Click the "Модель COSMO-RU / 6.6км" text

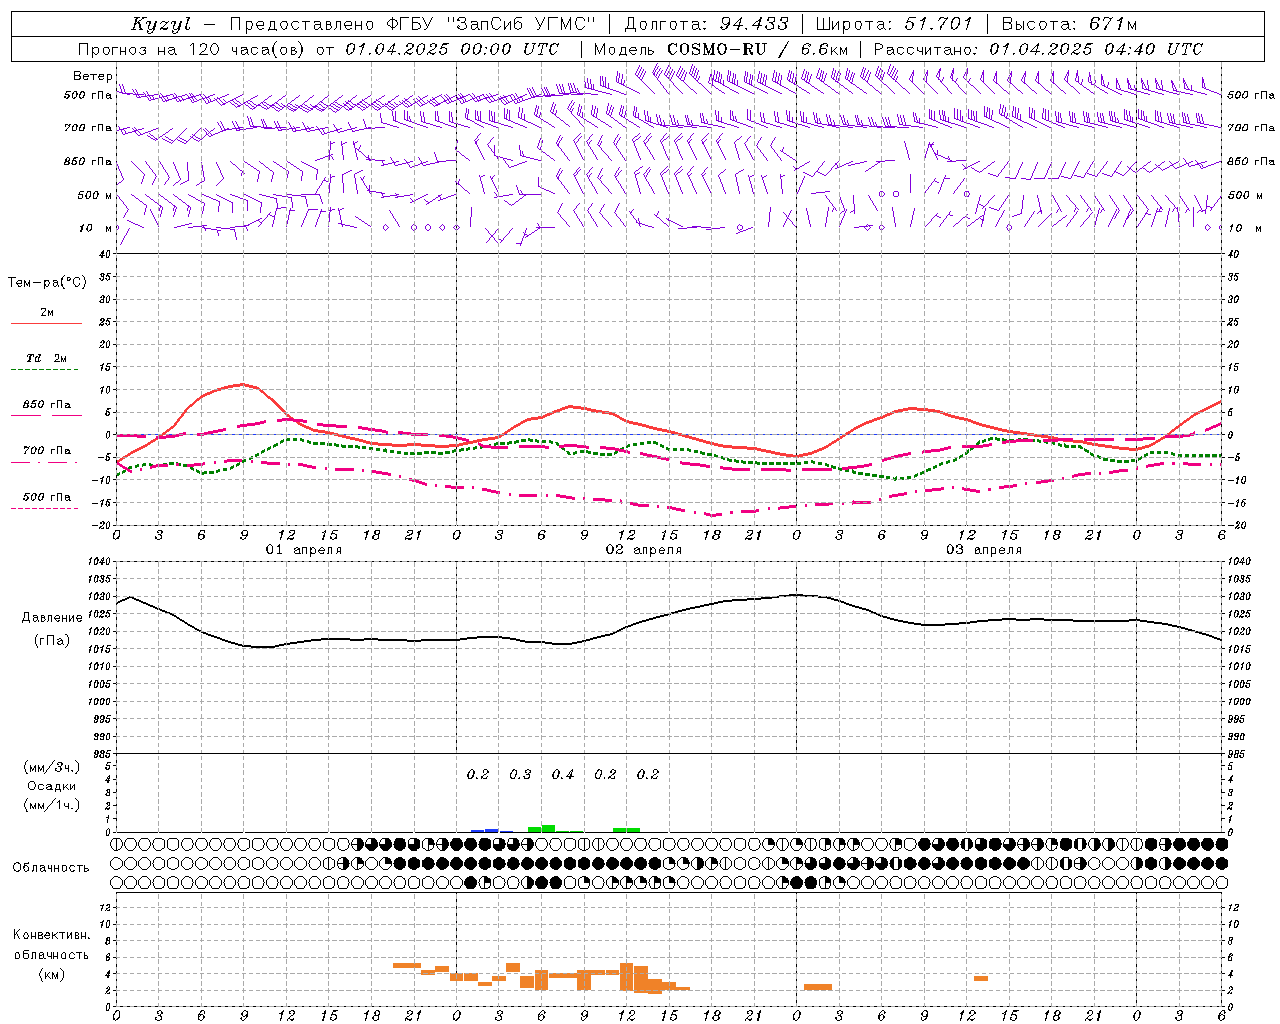pyautogui.click(x=721, y=49)
